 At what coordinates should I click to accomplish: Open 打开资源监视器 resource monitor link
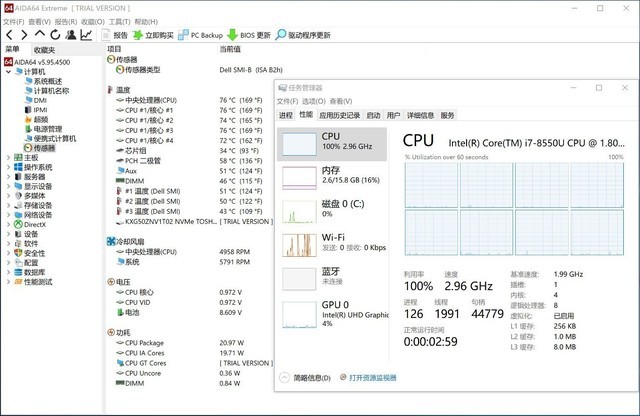pyautogui.click(x=368, y=378)
